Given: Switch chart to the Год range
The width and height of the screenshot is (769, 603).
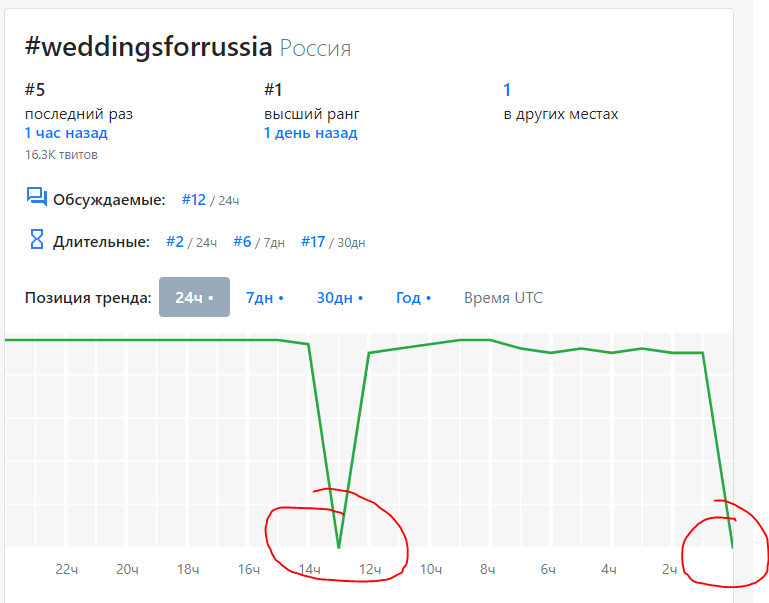Looking at the screenshot, I should pyautogui.click(x=413, y=298).
